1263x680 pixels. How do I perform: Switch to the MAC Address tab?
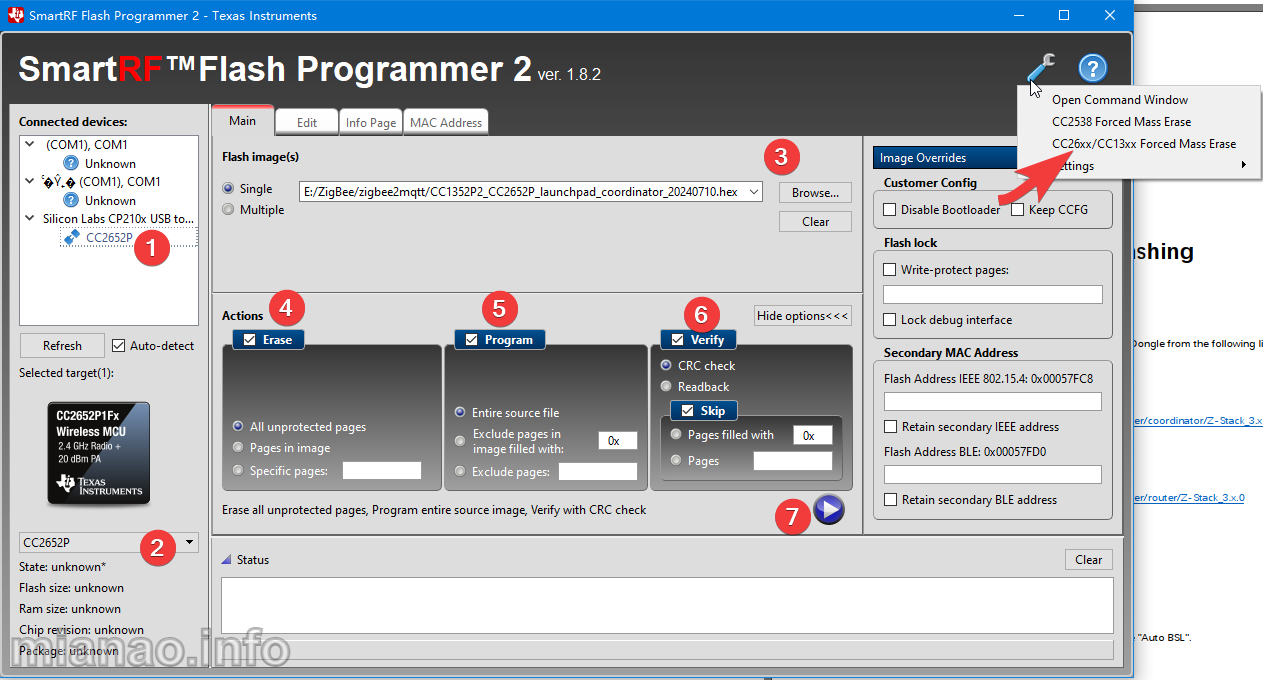point(446,122)
